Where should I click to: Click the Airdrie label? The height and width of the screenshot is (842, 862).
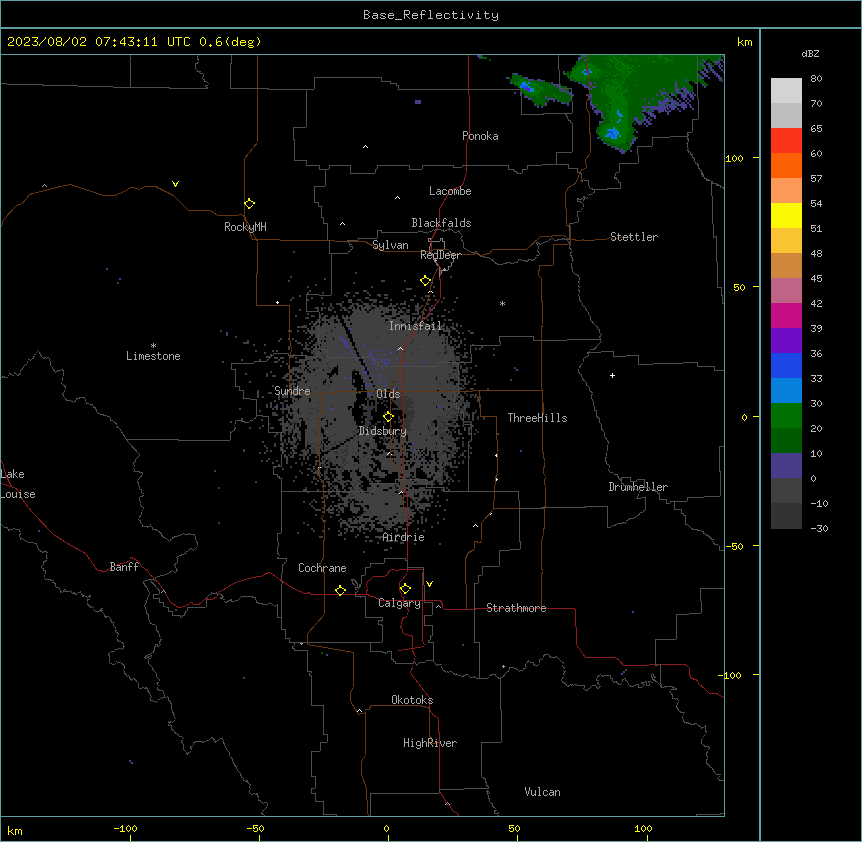pyautogui.click(x=404, y=537)
